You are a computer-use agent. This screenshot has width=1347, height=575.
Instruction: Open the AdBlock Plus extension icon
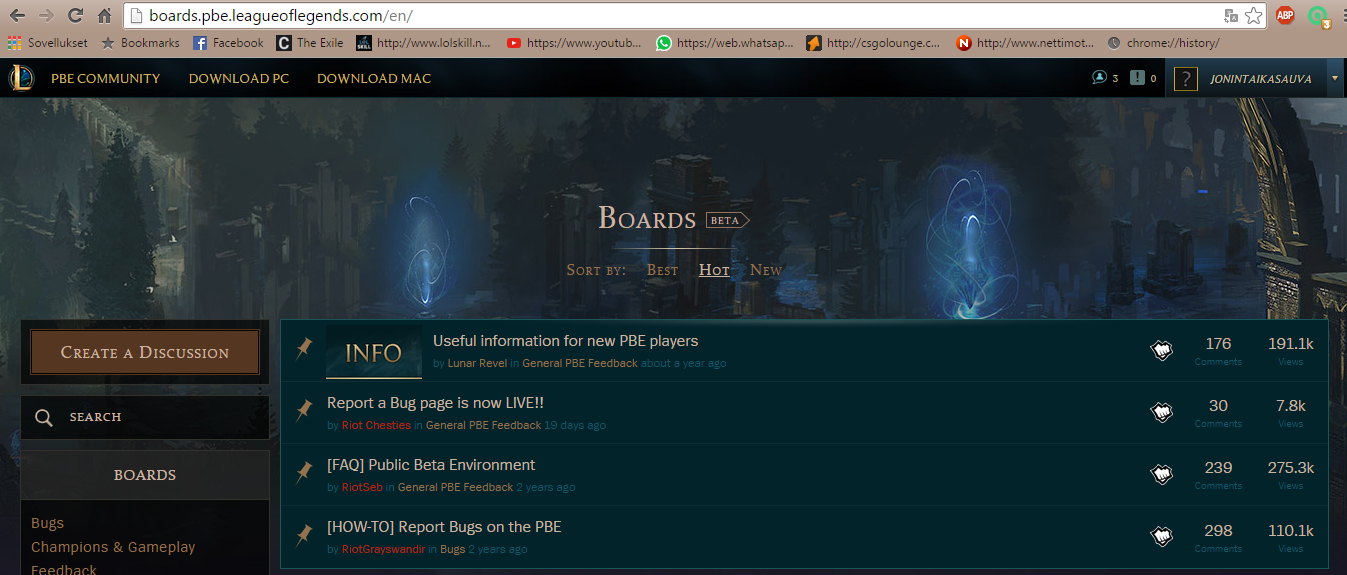point(1285,16)
